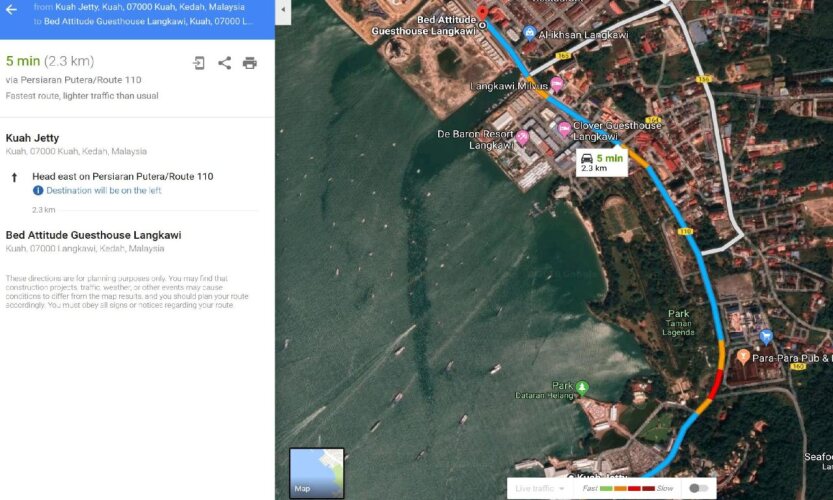Print the directions

[x=249, y=63]
